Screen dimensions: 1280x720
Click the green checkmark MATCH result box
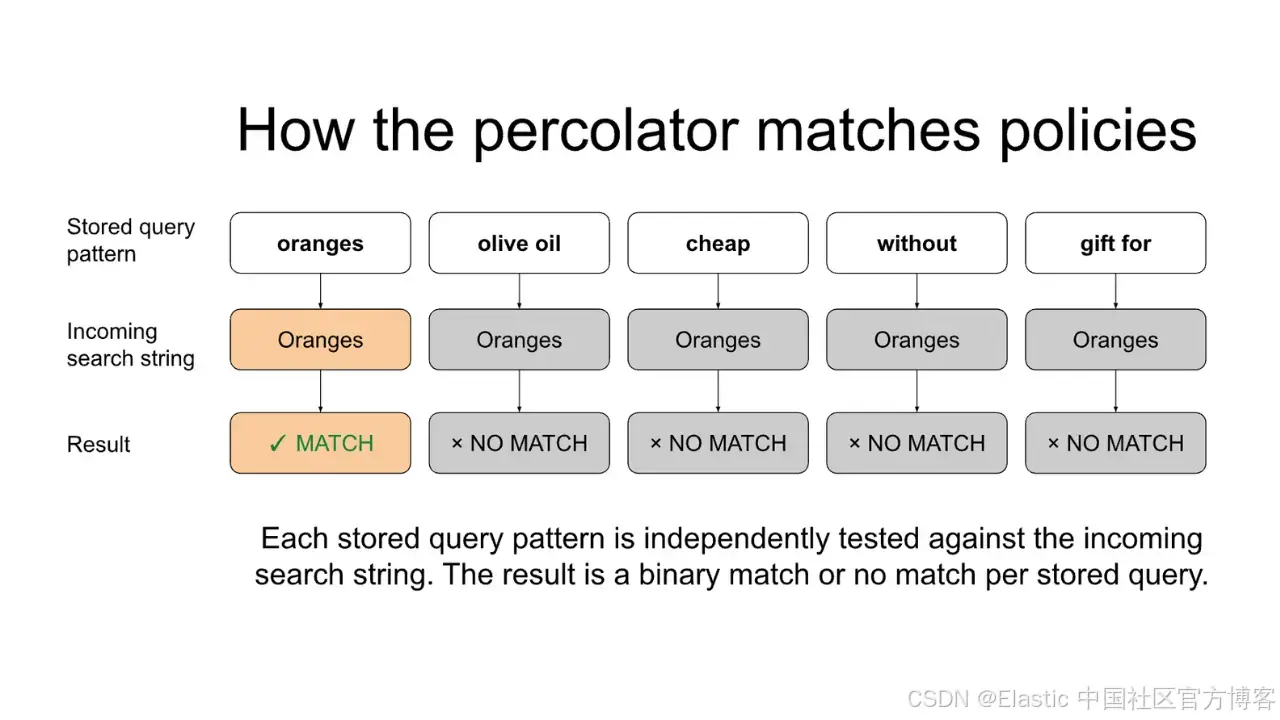click(320, 443)
